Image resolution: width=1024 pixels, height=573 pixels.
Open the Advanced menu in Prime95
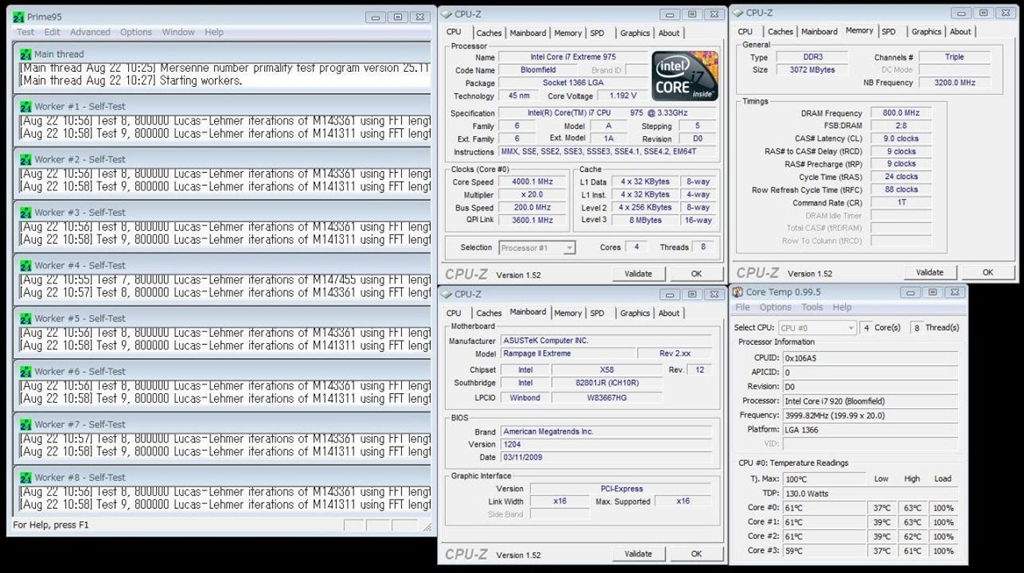tap(90, 32)
